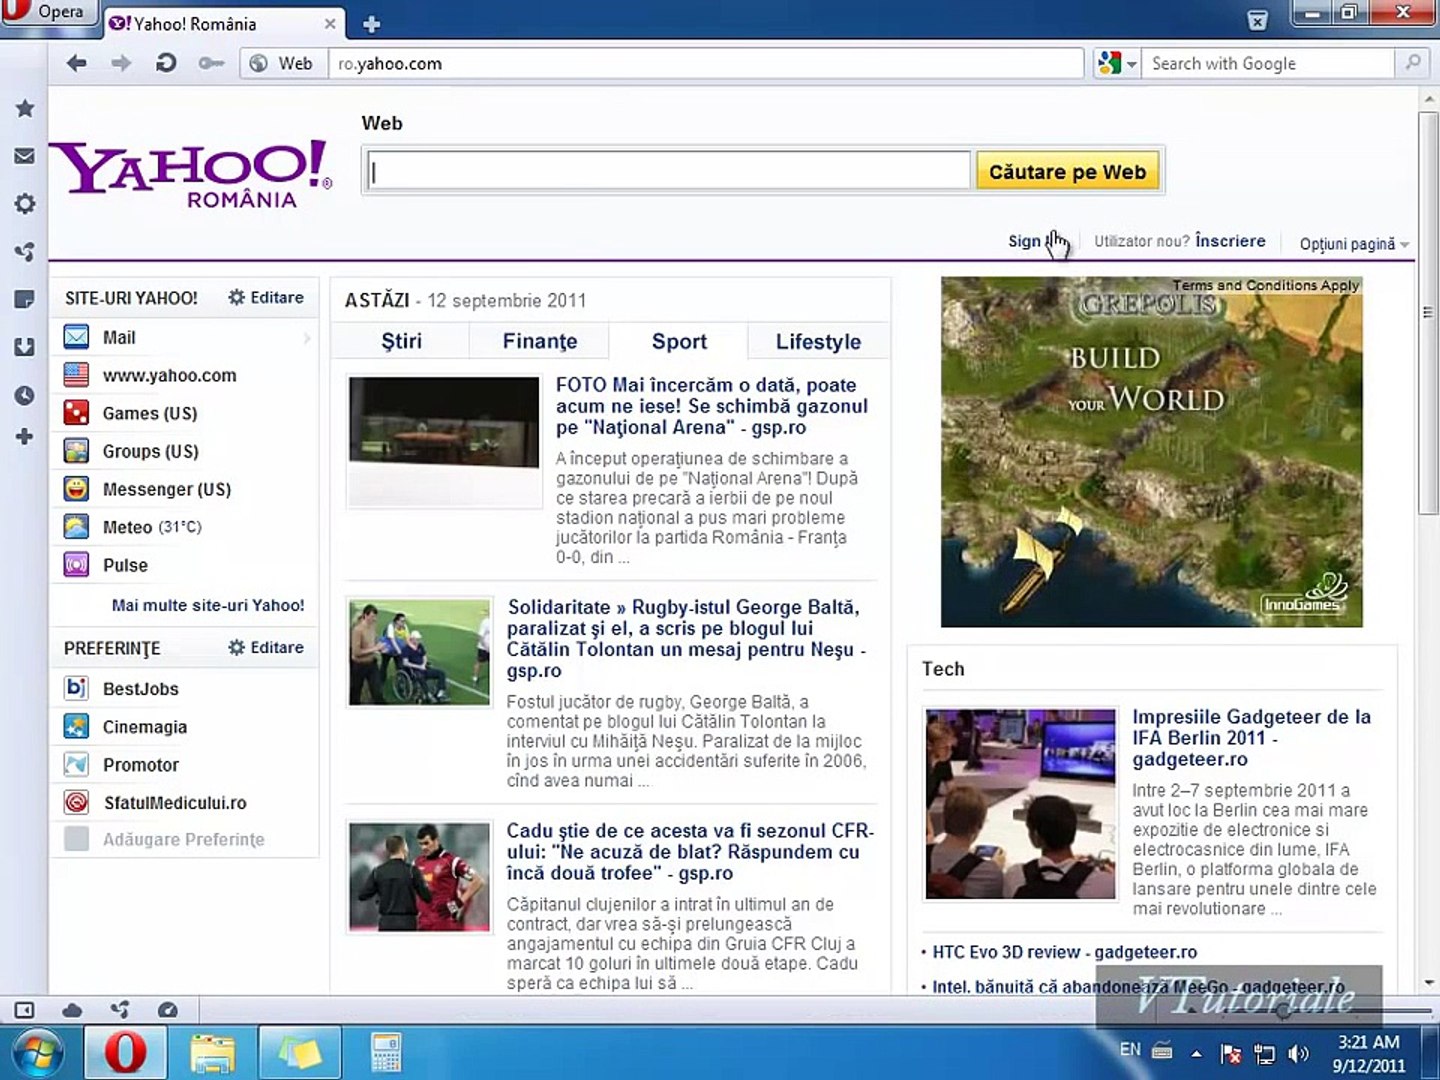Open the Notes panel in Opera sidebar

[25, 300]
